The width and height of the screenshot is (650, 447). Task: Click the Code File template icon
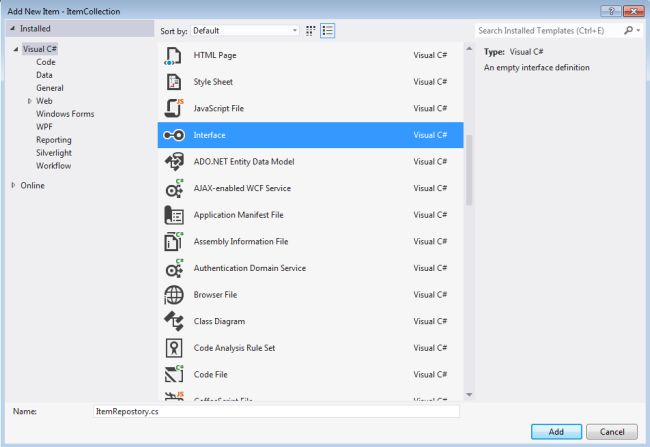tap(173, 374)
